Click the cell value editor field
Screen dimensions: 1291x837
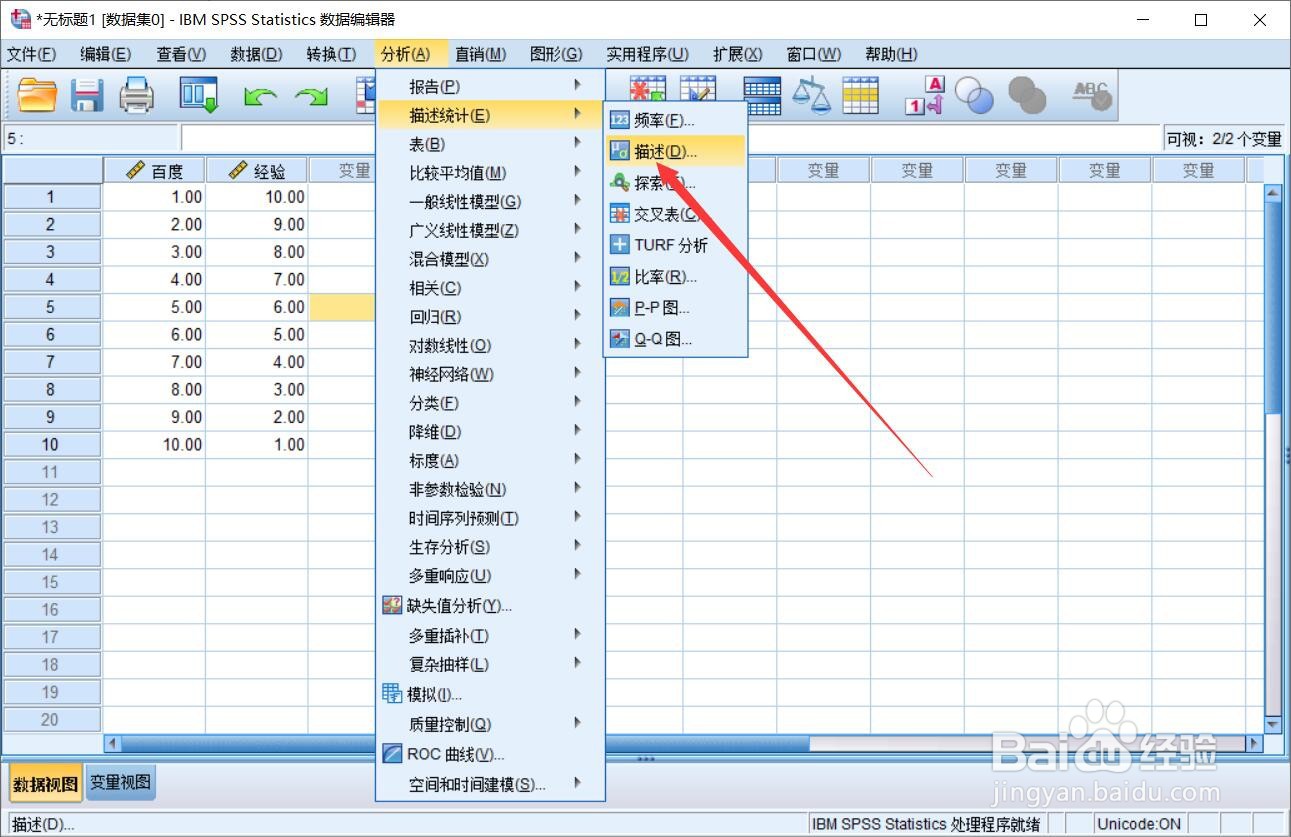pos(280,139)
